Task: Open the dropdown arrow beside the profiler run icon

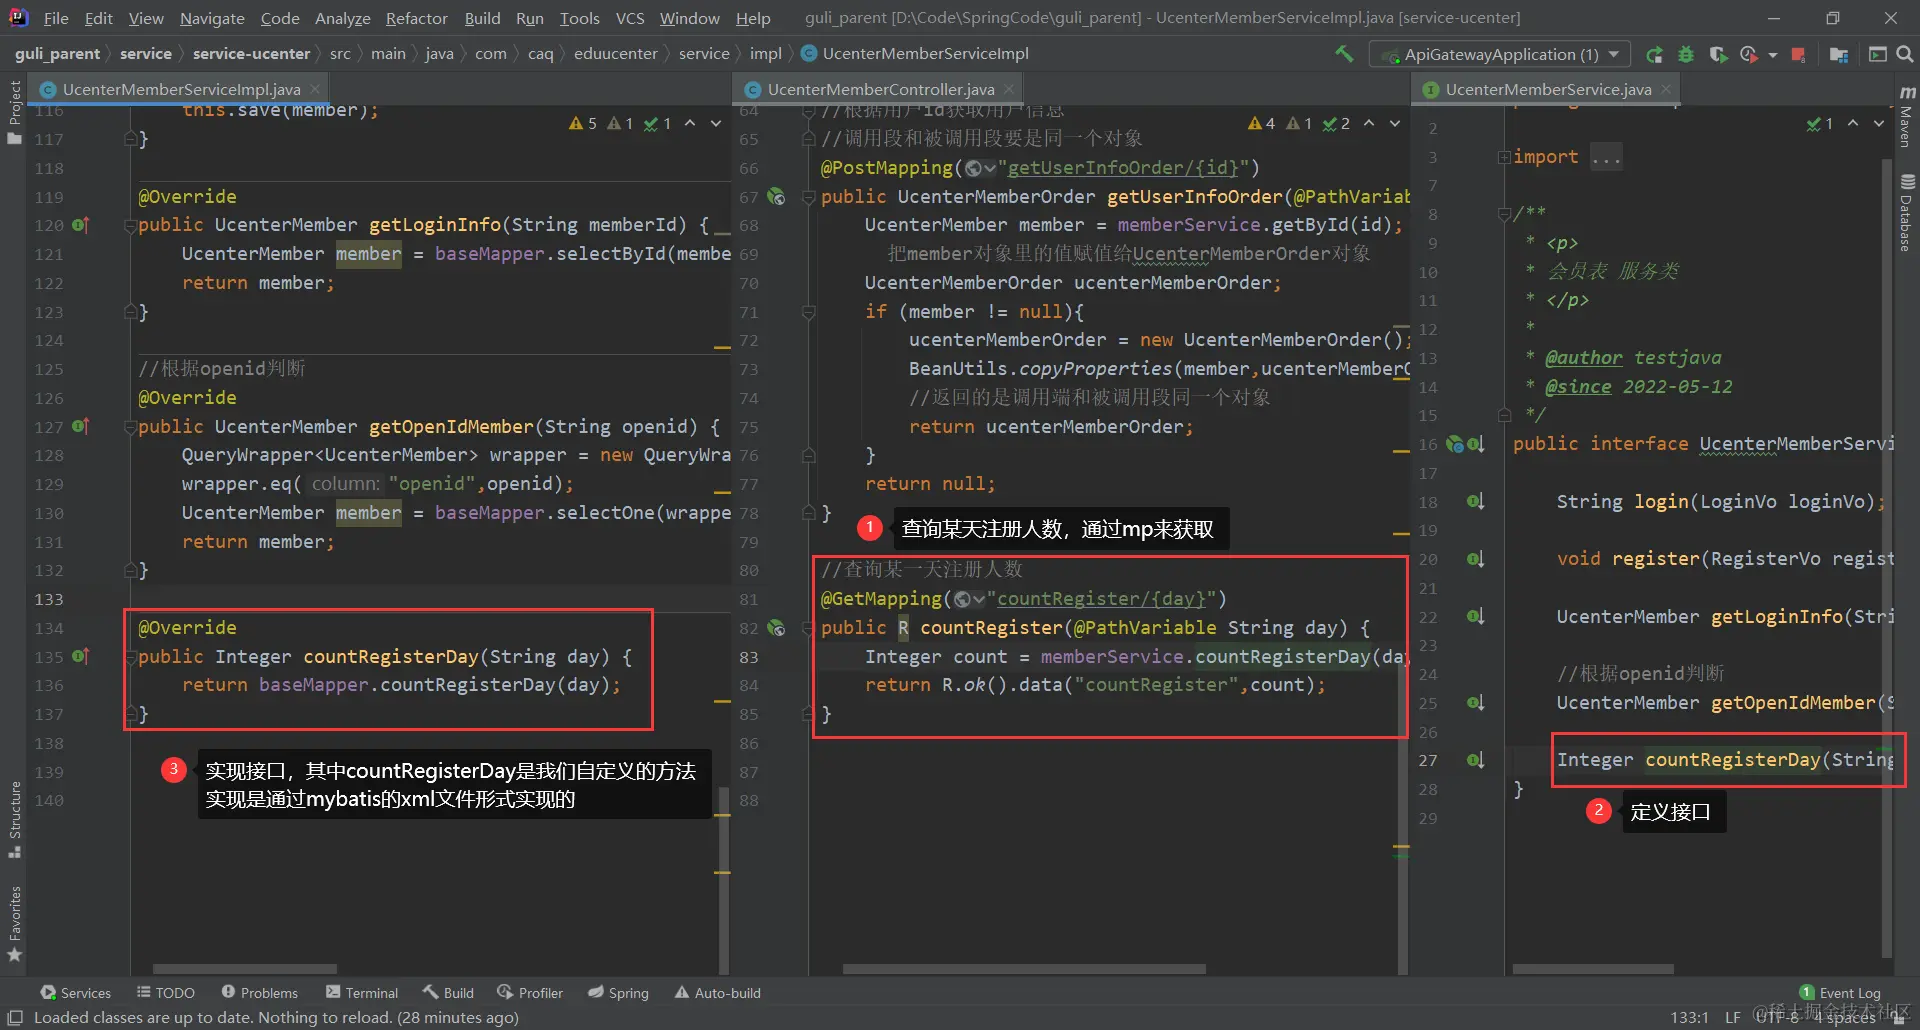Action: [1772, 55]
